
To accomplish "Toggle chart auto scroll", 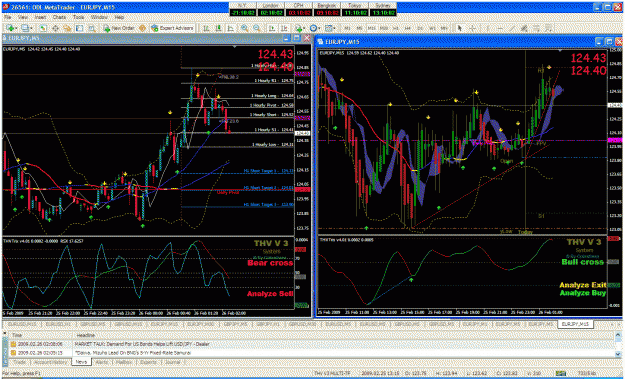I will tap(272, 28).
